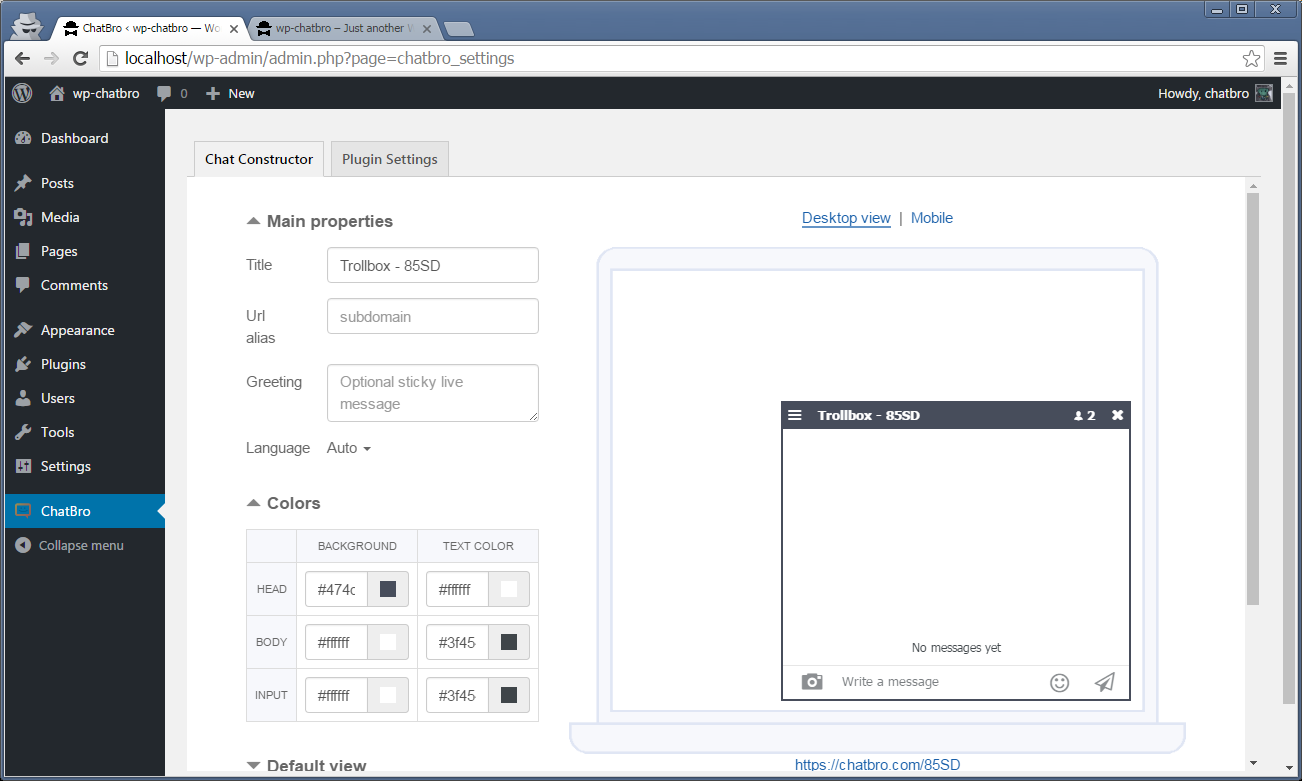Click the Posts pin icon
Viewport: 1302px width, 781px height.
pyautogui.click(x=23, y=183)
